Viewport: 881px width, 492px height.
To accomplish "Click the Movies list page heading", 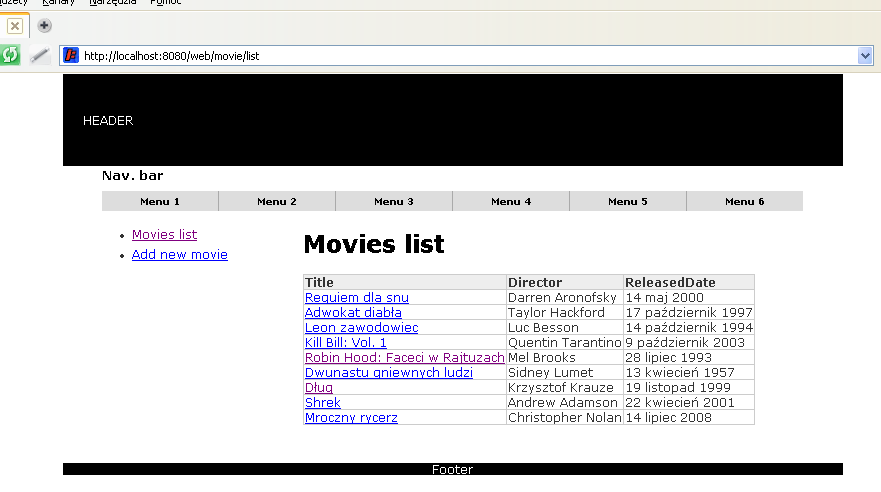I will 374,244.
